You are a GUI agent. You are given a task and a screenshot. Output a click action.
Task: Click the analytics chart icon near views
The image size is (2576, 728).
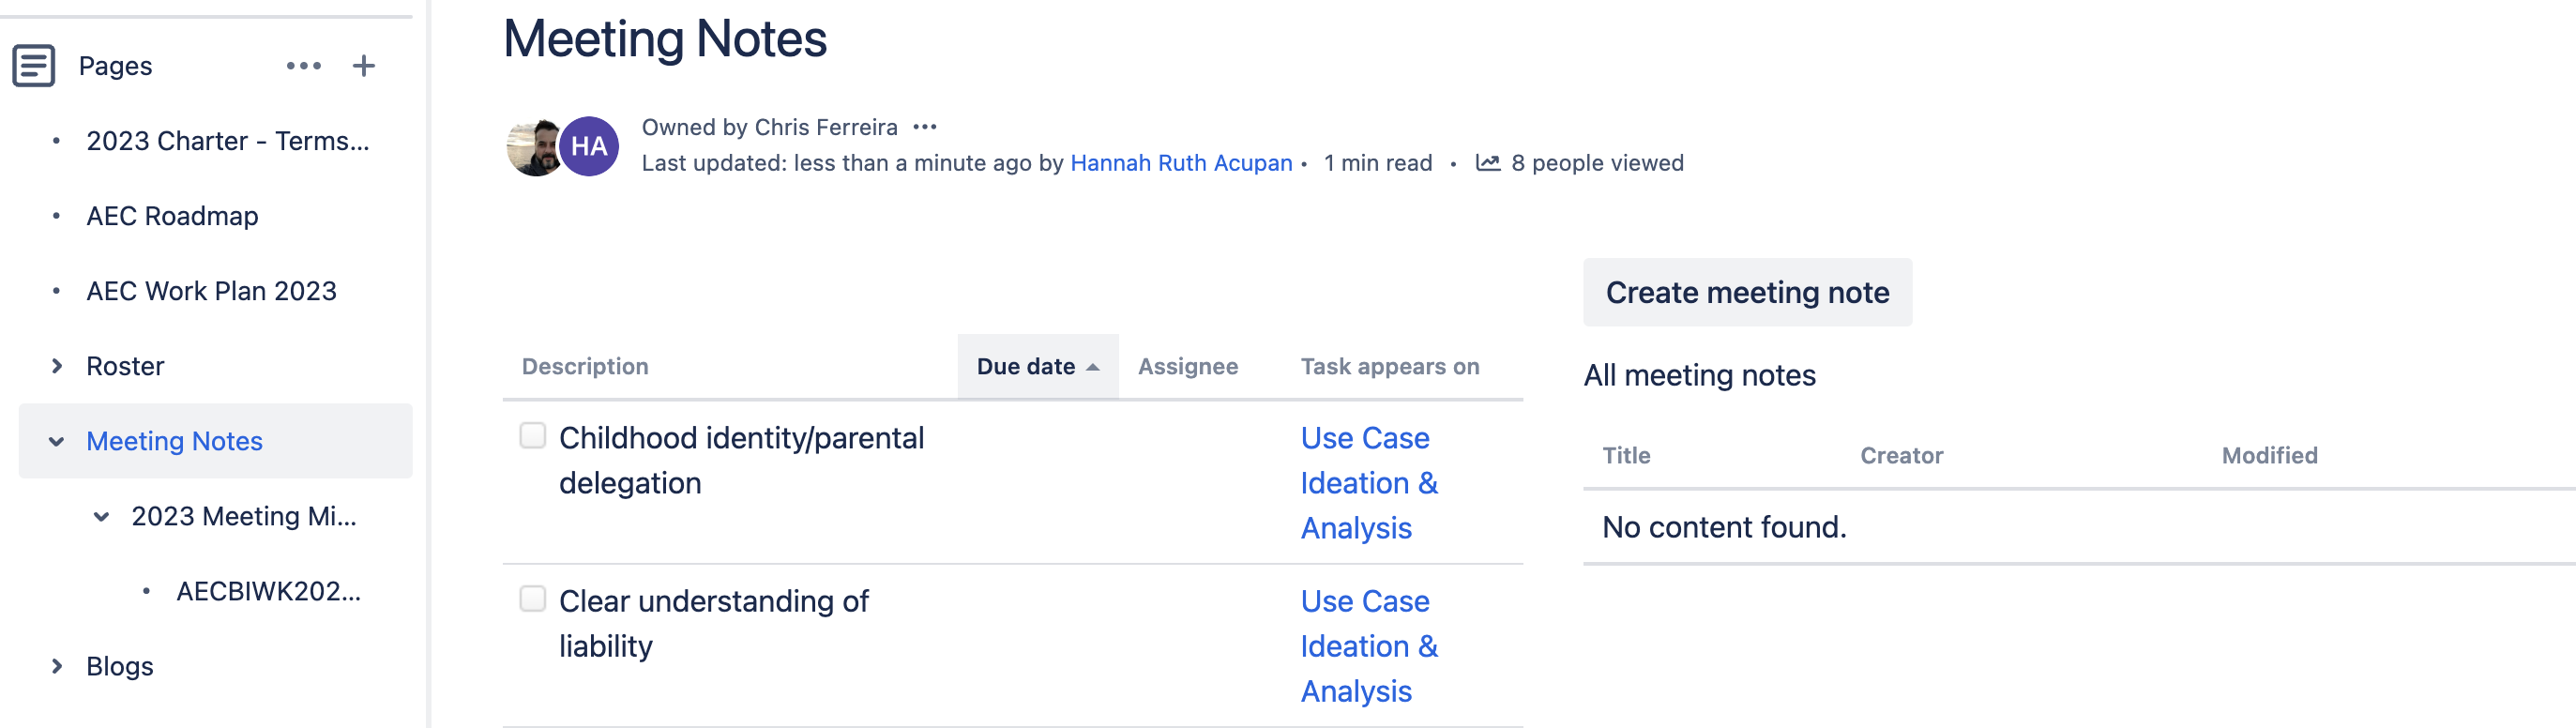(1488, 163)
